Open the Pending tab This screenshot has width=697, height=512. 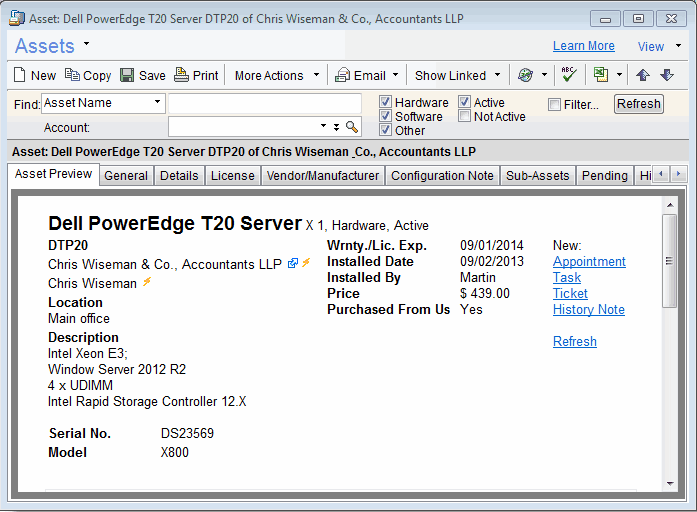[605, 176]
